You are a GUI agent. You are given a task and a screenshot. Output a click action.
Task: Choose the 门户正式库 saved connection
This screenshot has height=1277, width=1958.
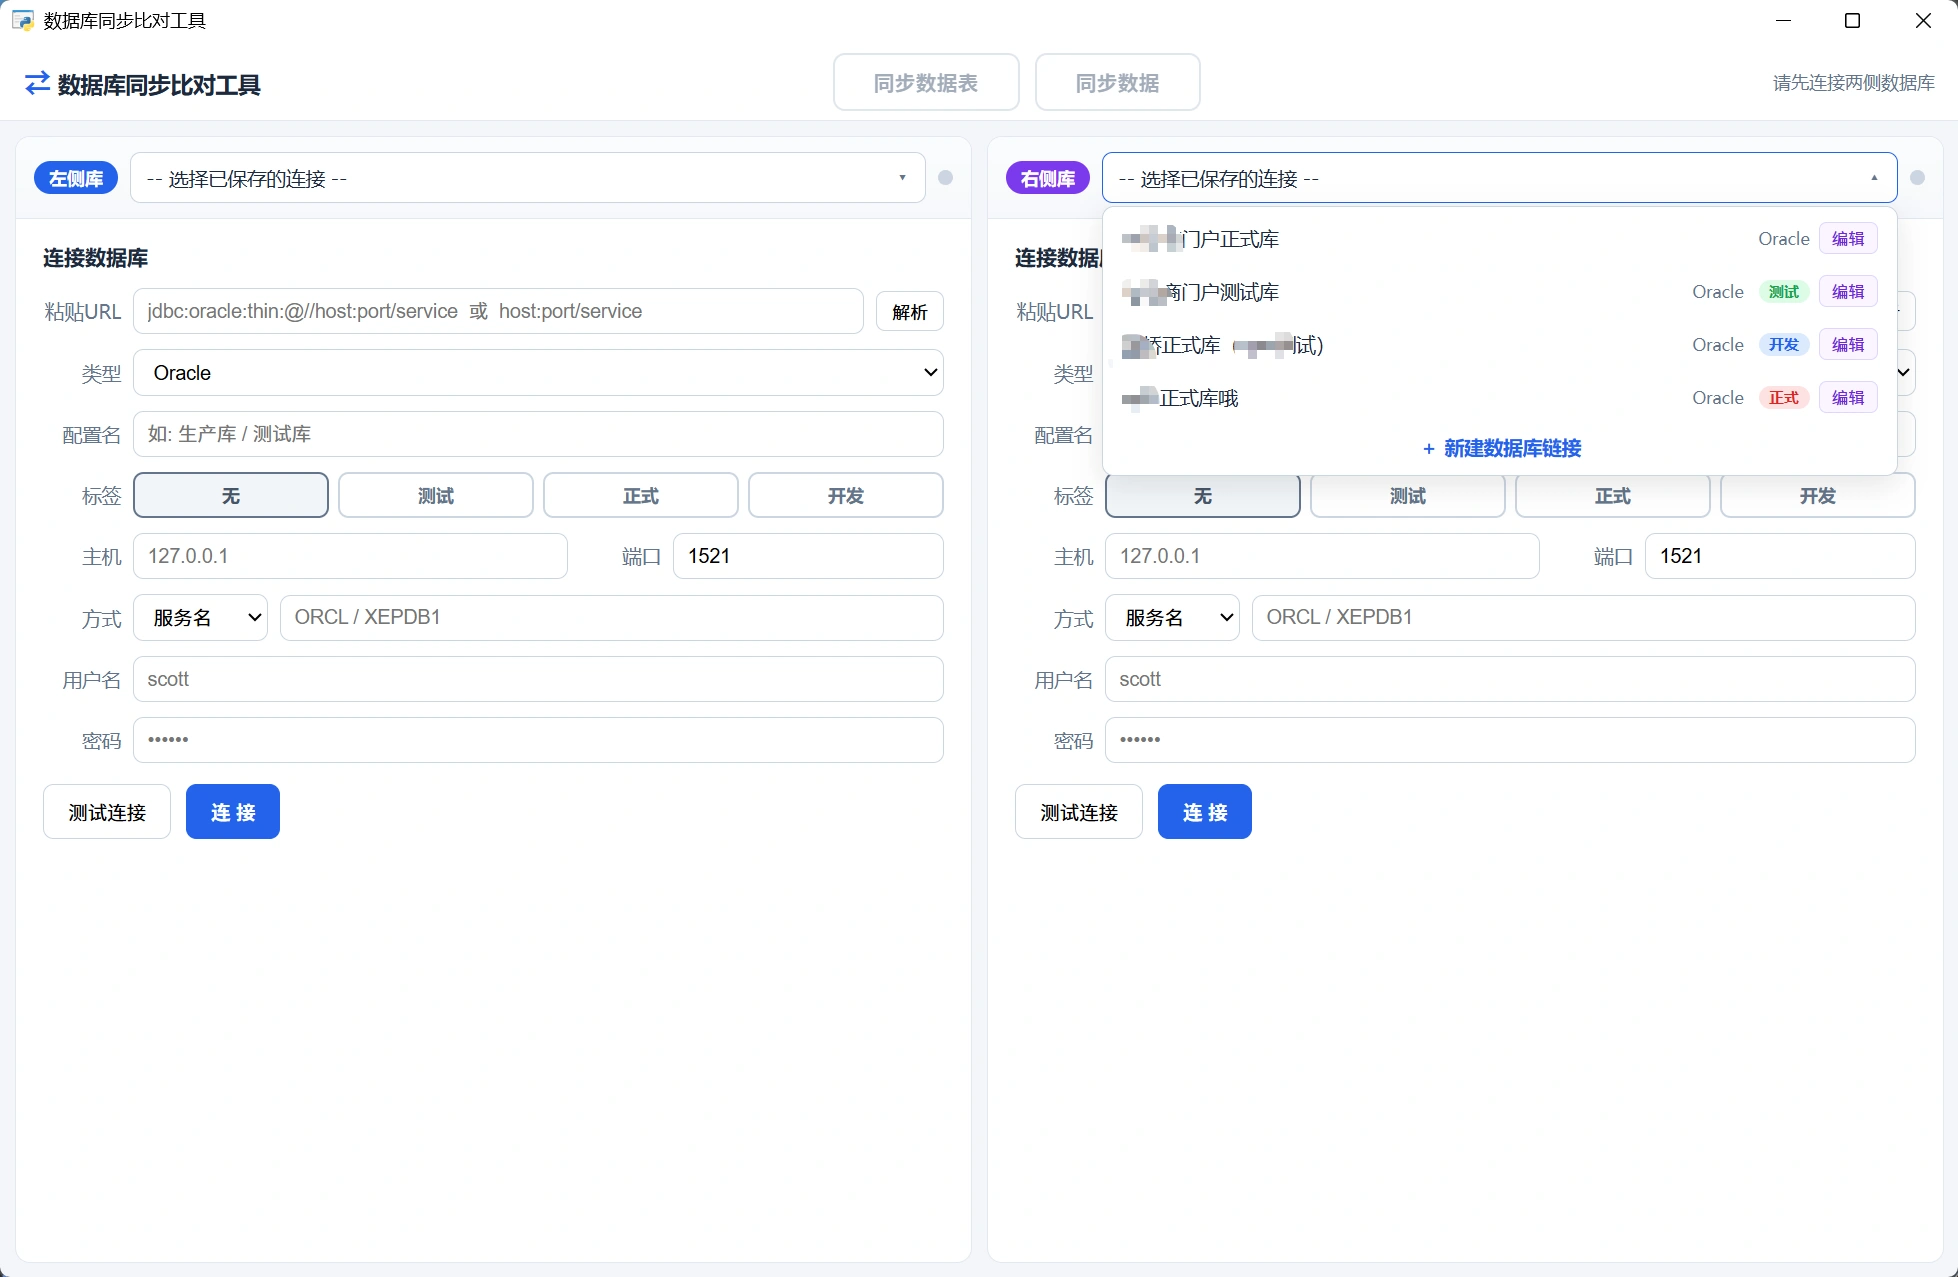point(1500,239)
